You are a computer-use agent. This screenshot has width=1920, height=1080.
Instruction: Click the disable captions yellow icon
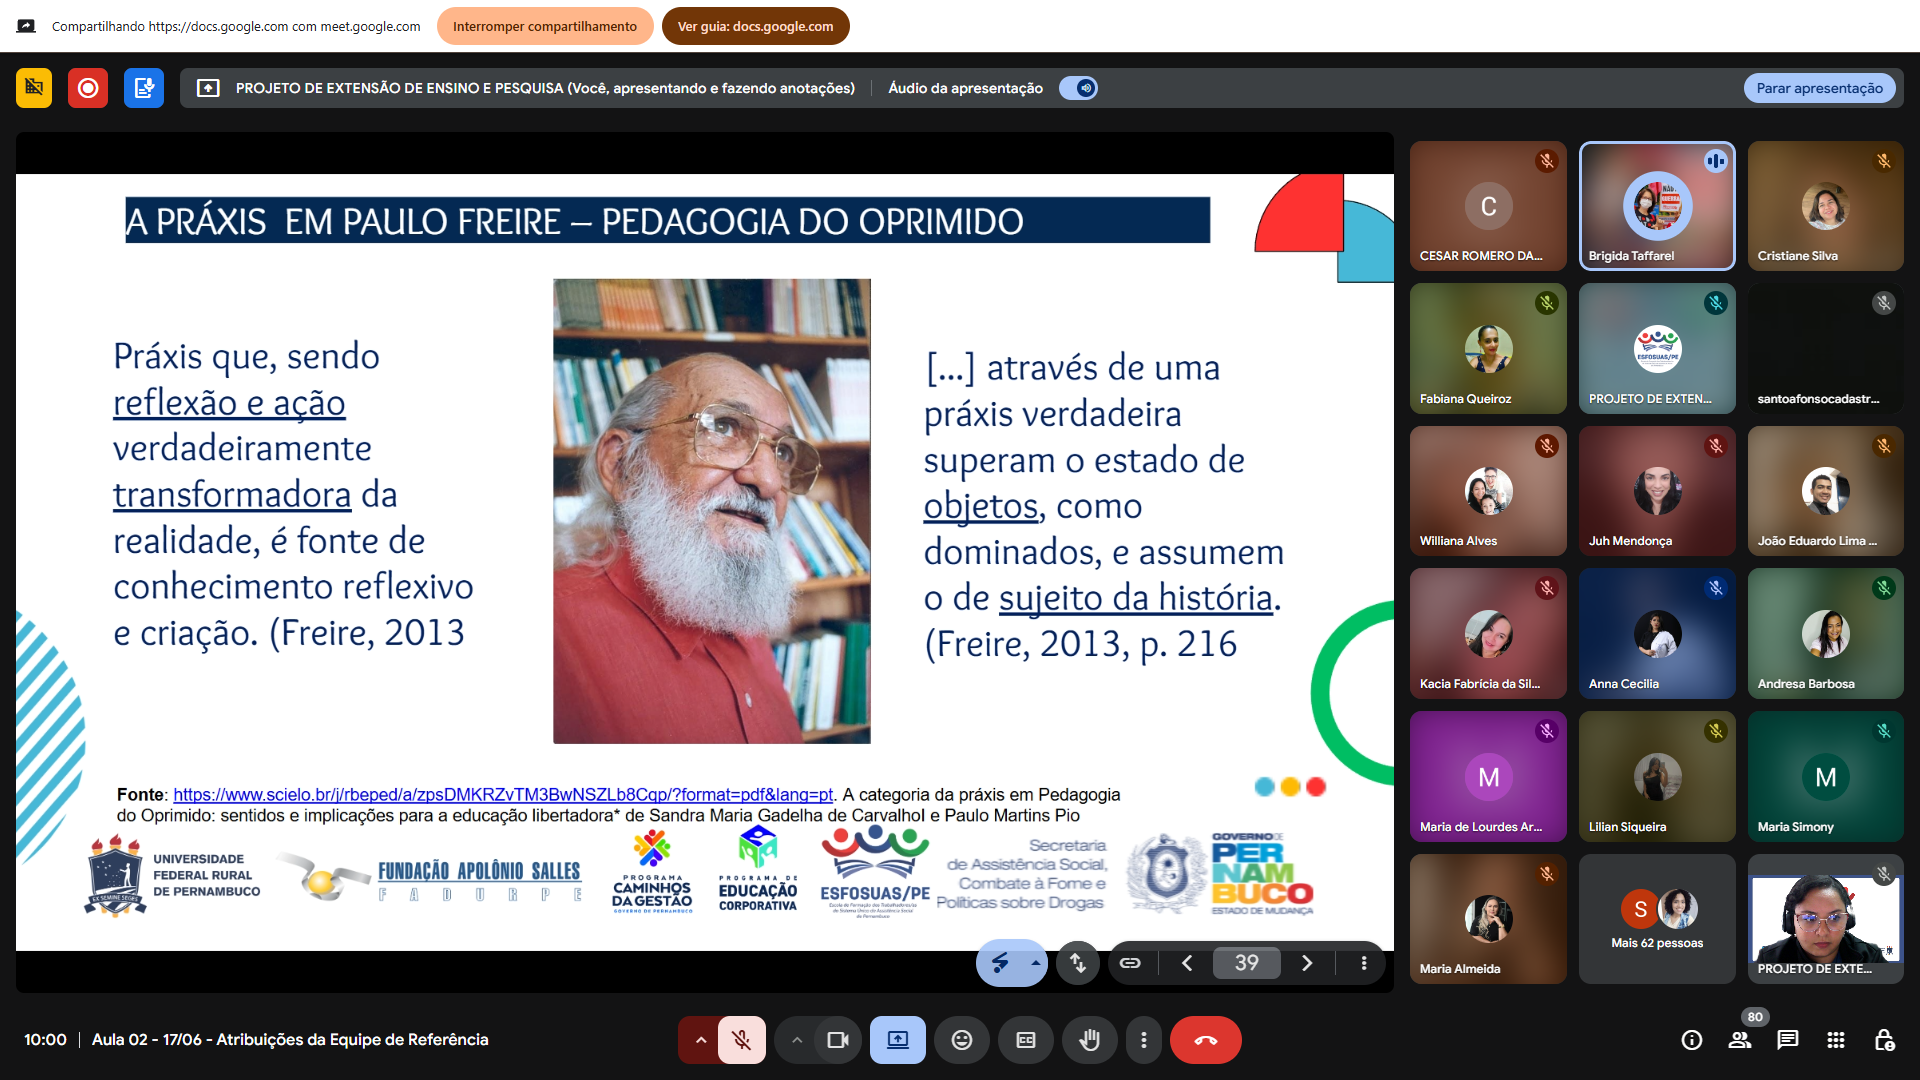tap(34, 88)
